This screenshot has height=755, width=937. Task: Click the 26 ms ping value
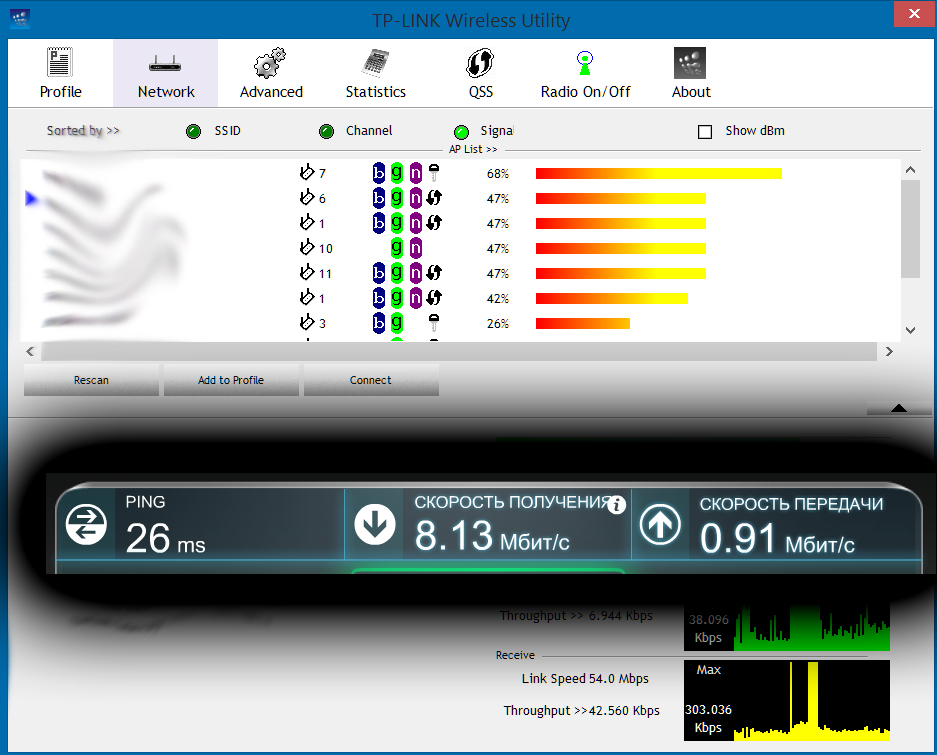click(x=166, y=538)
